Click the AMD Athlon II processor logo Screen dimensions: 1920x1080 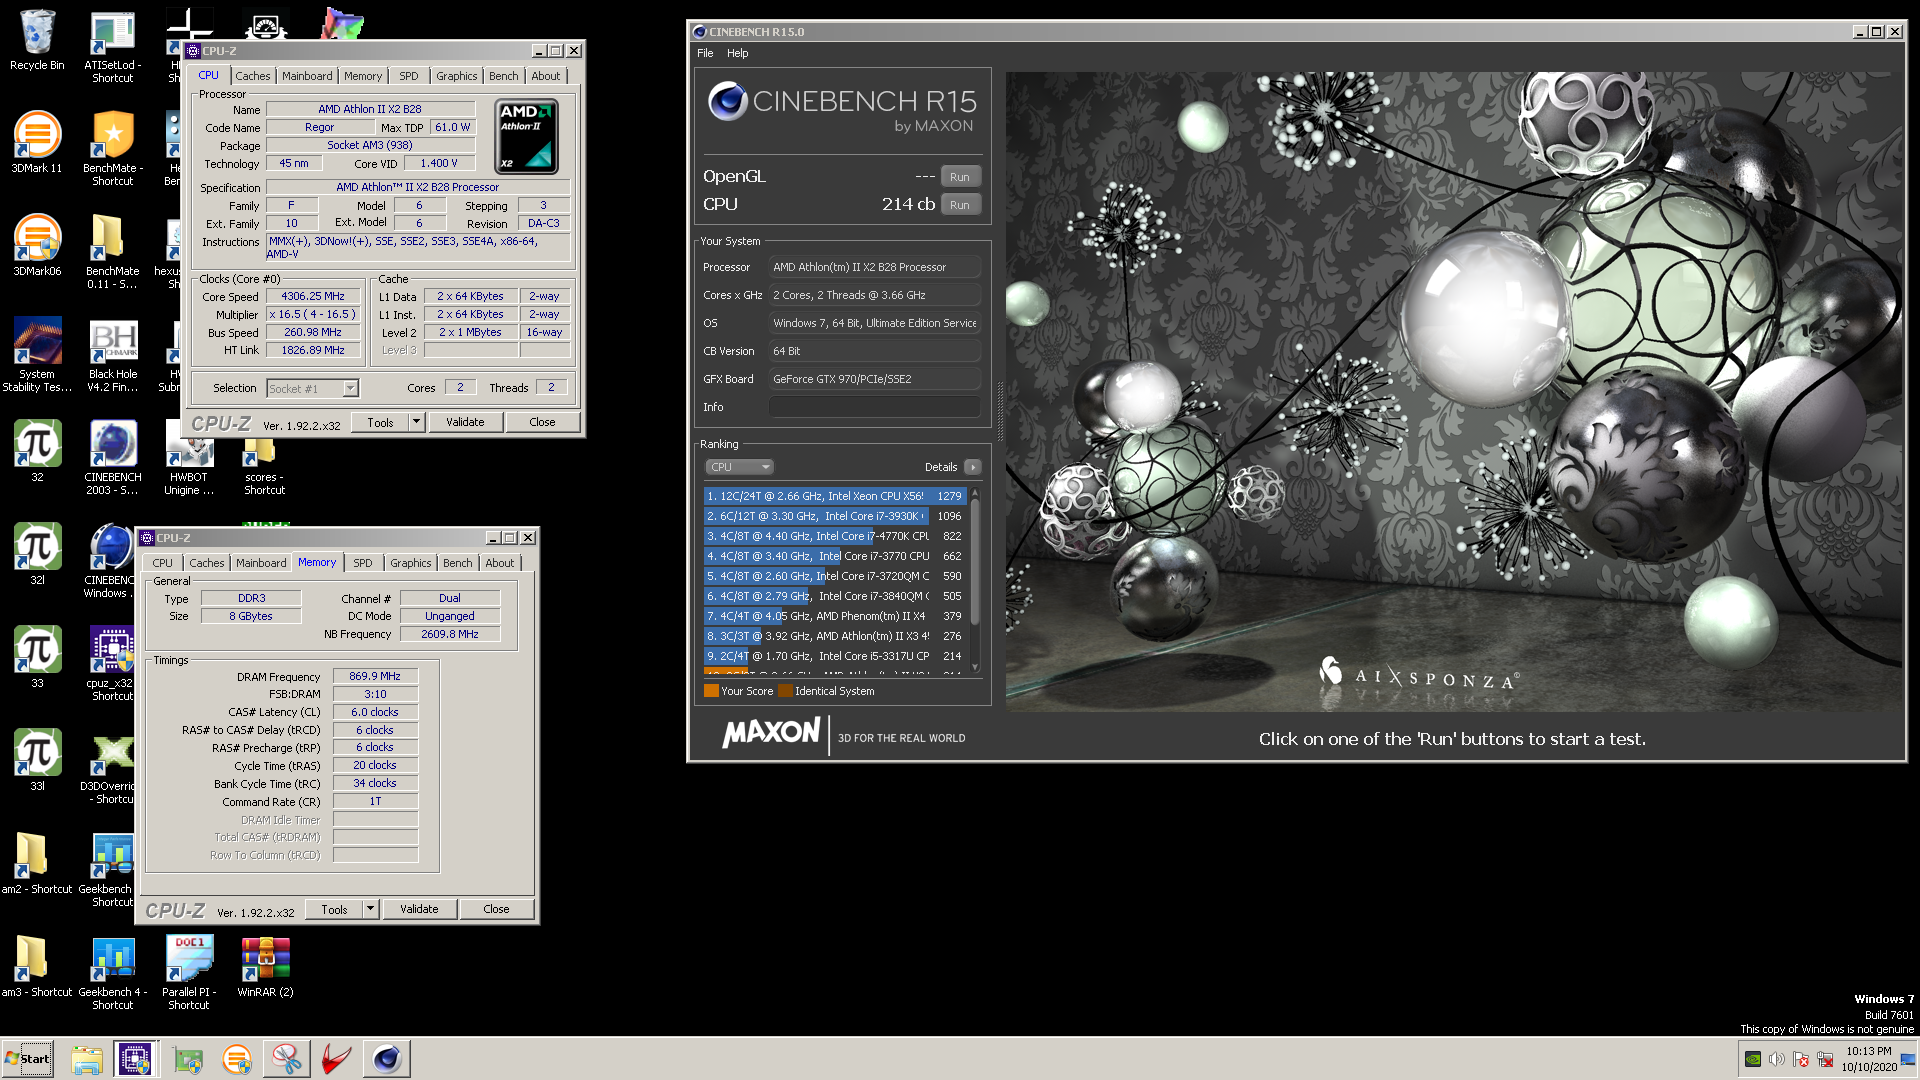pos(527,136)
